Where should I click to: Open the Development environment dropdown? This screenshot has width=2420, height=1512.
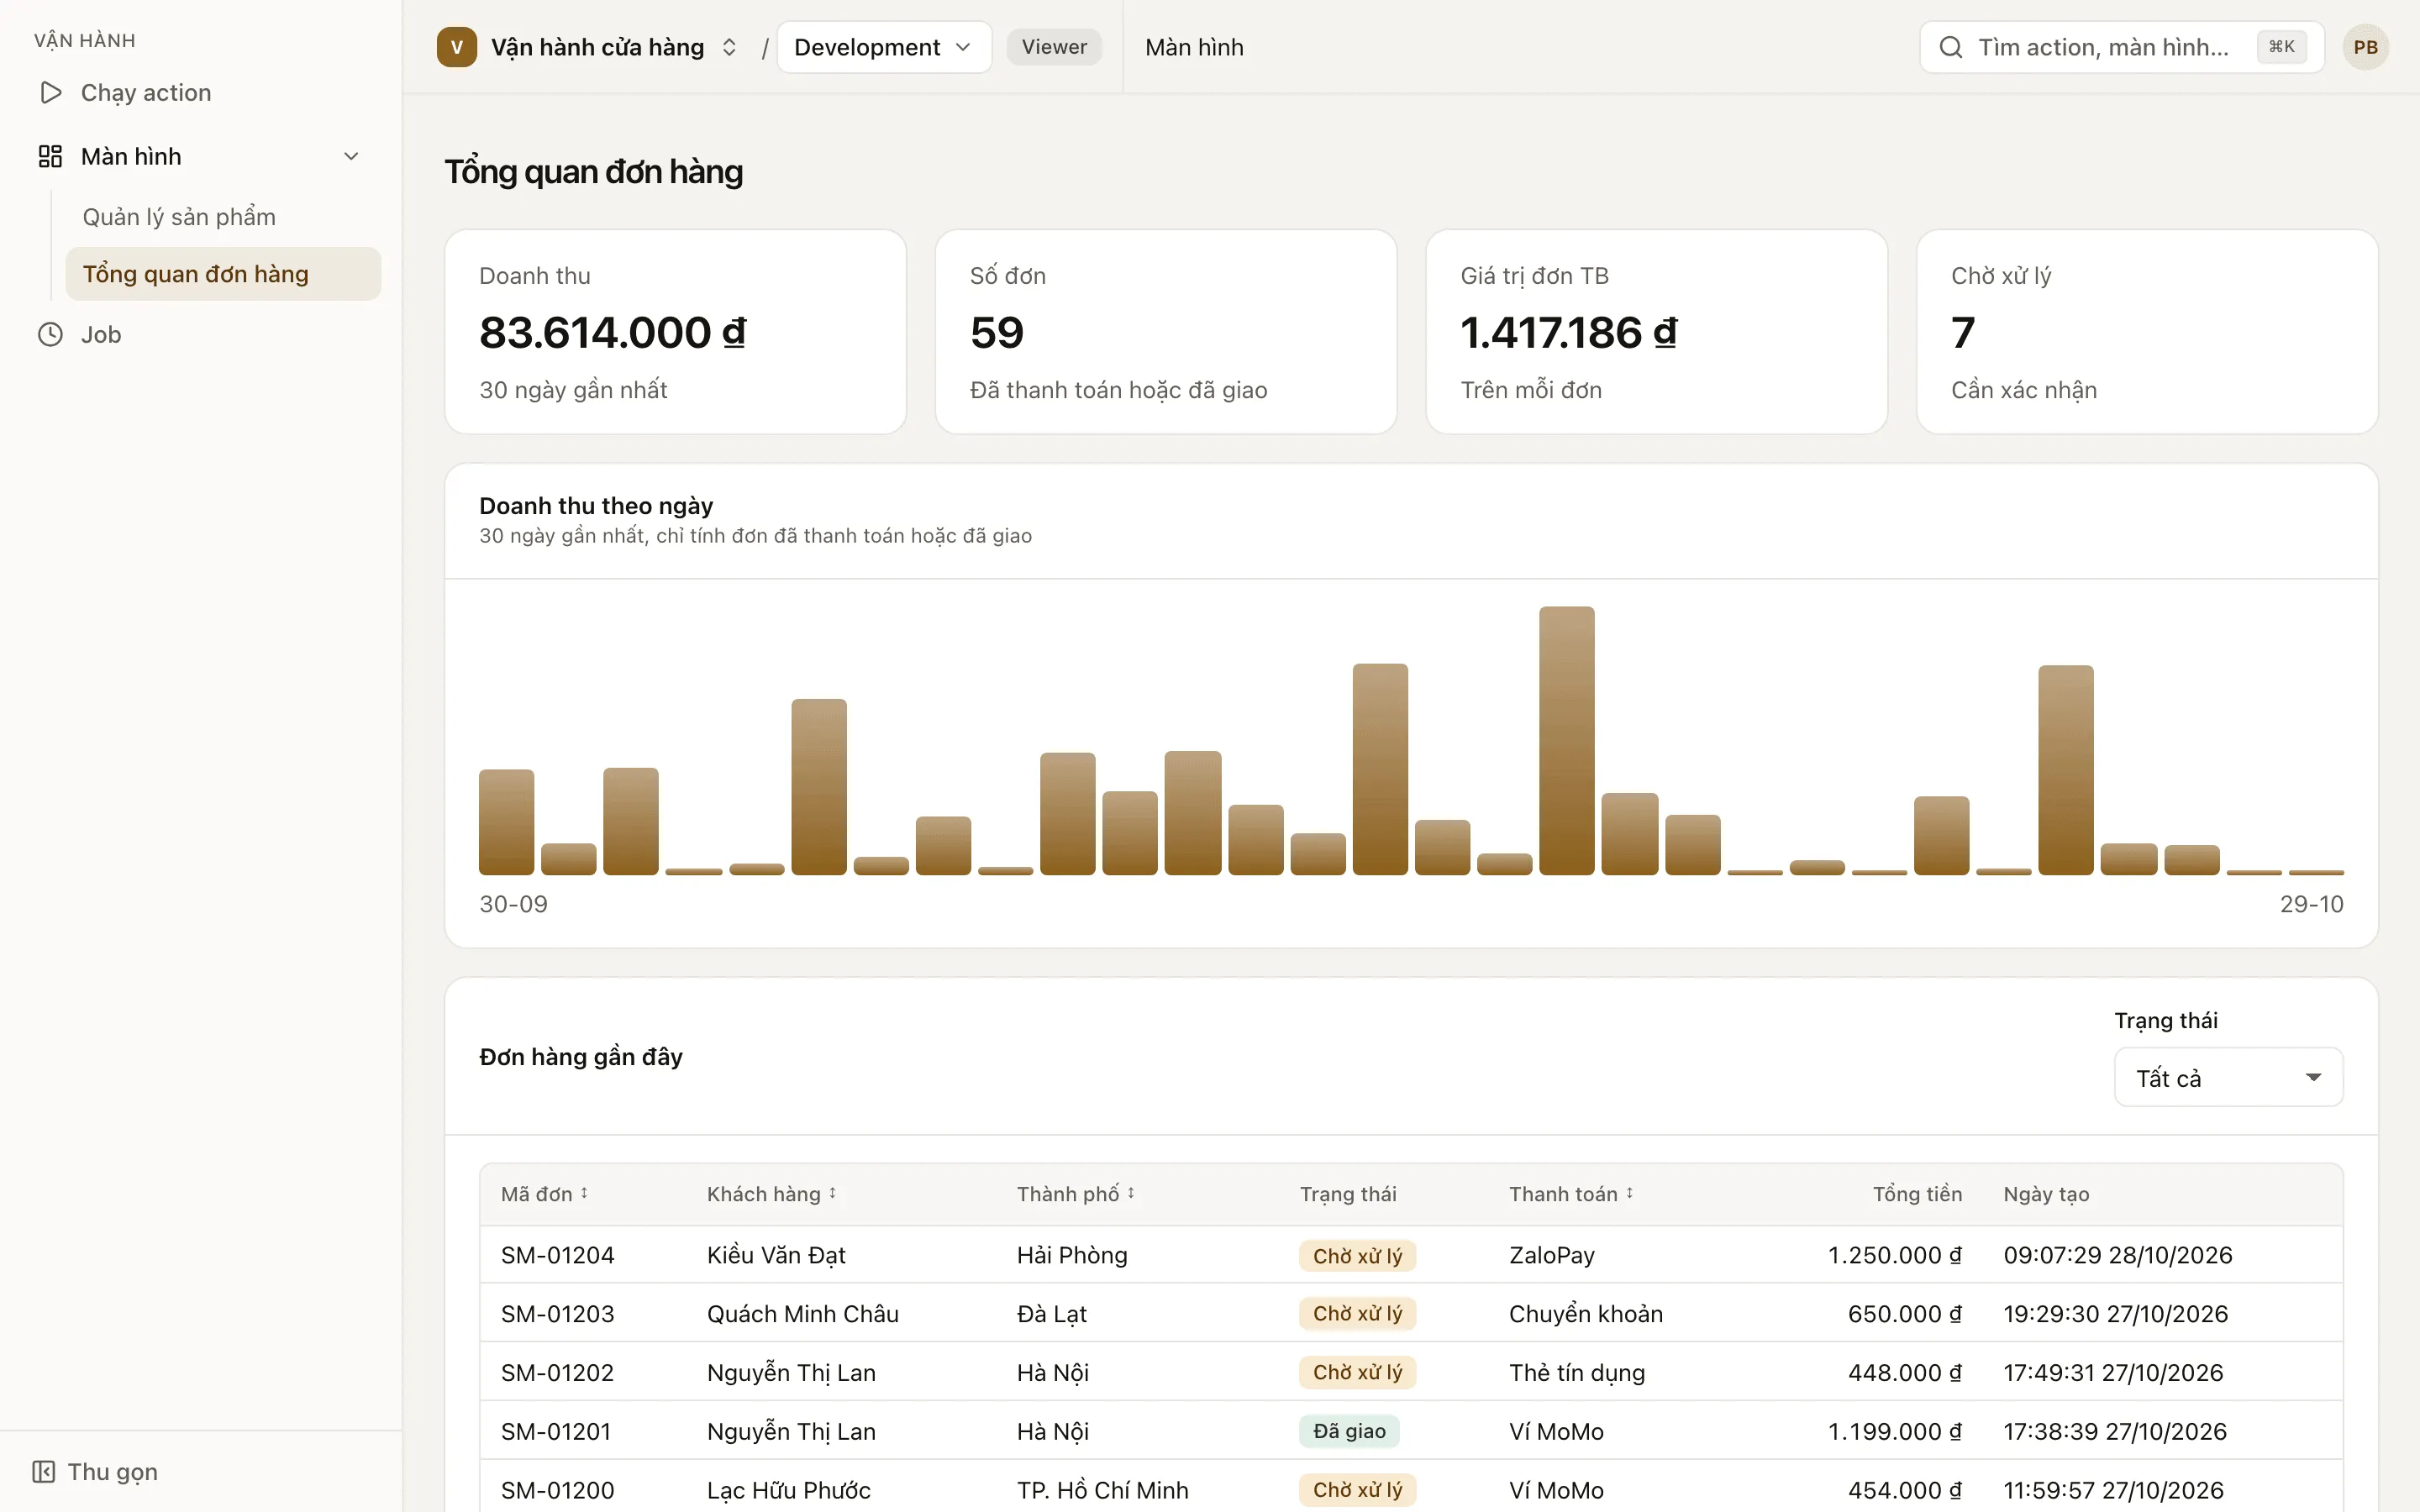(x=884, y=47)
